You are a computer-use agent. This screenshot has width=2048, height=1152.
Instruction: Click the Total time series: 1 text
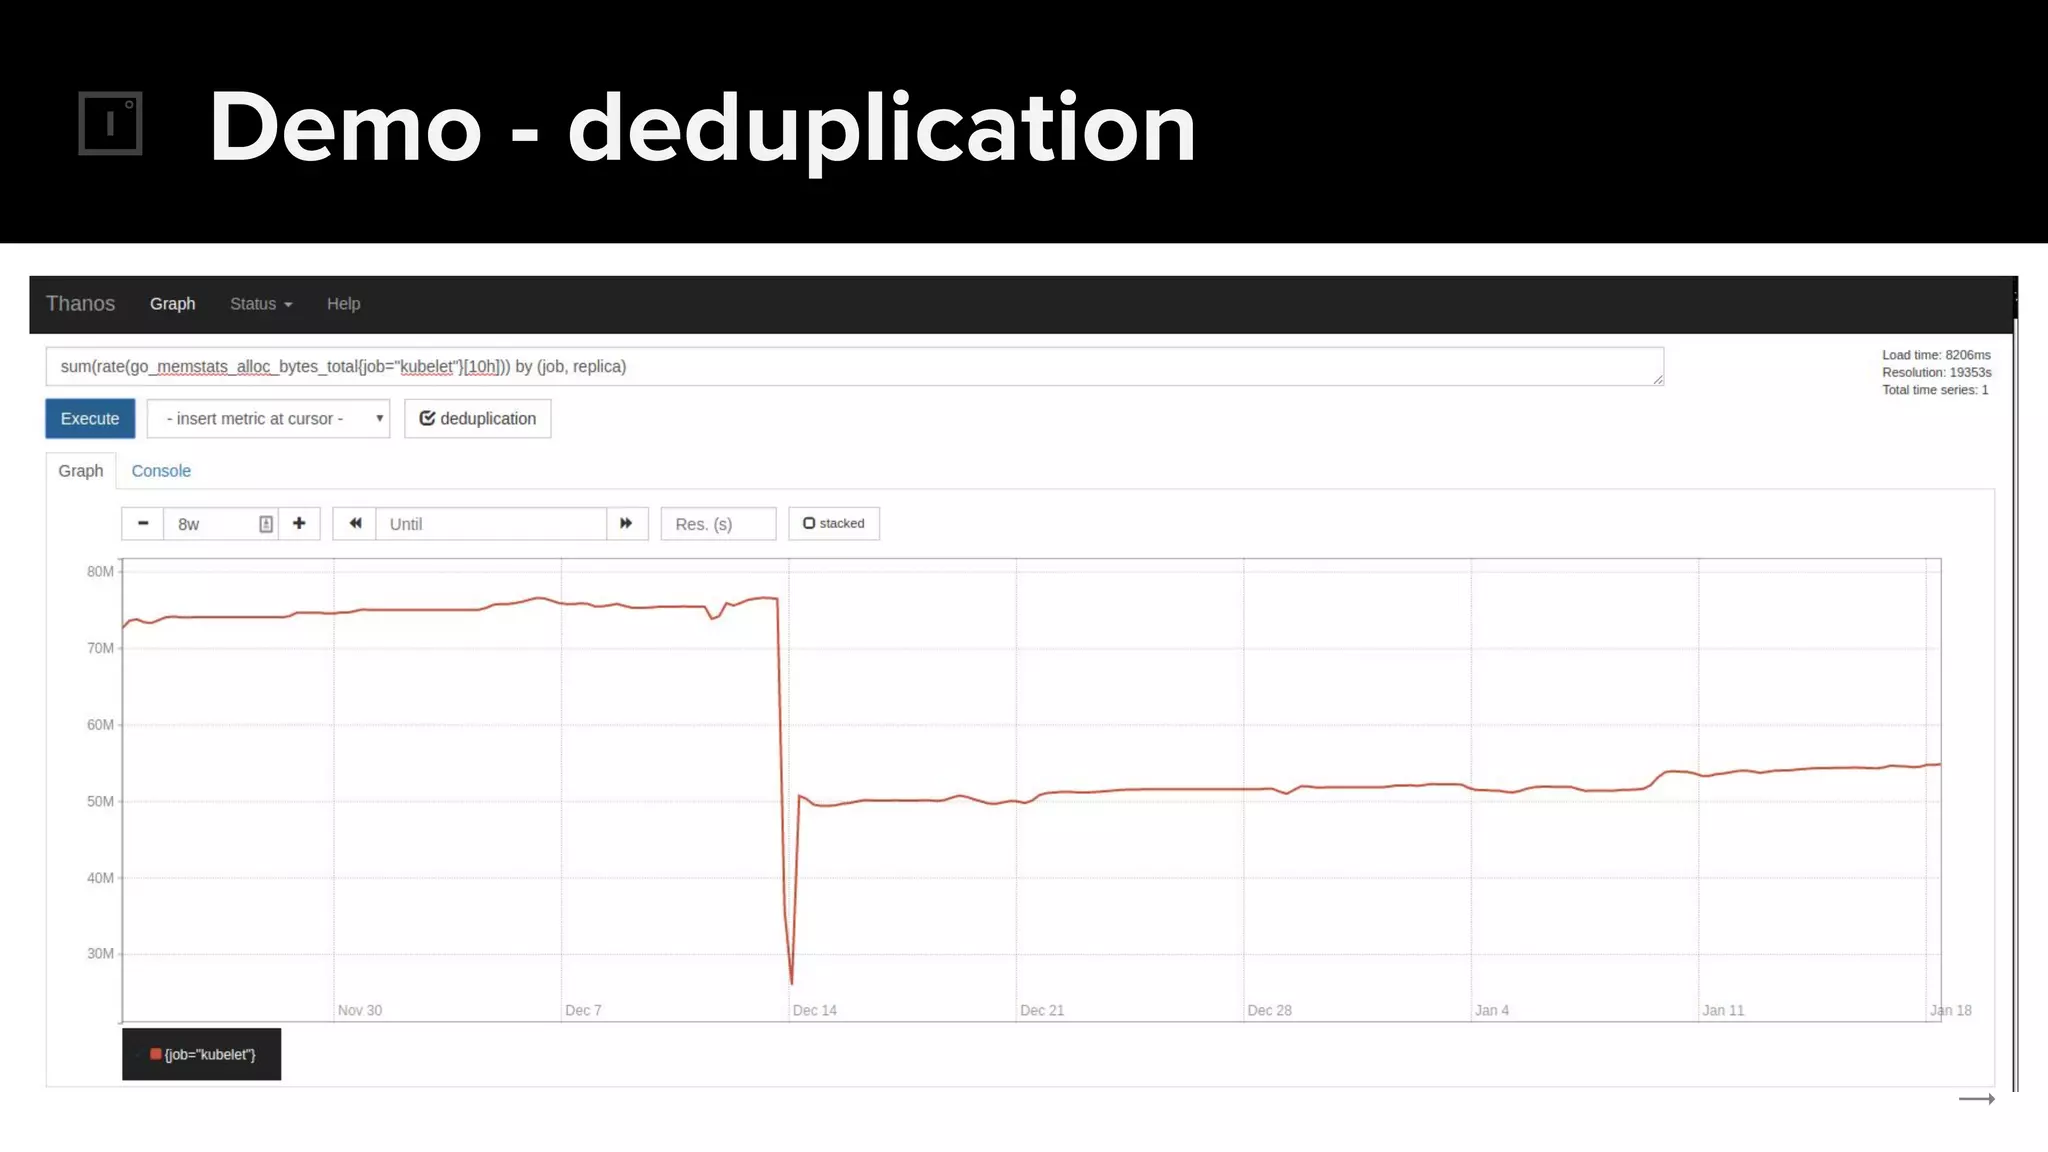(1935, 390)
